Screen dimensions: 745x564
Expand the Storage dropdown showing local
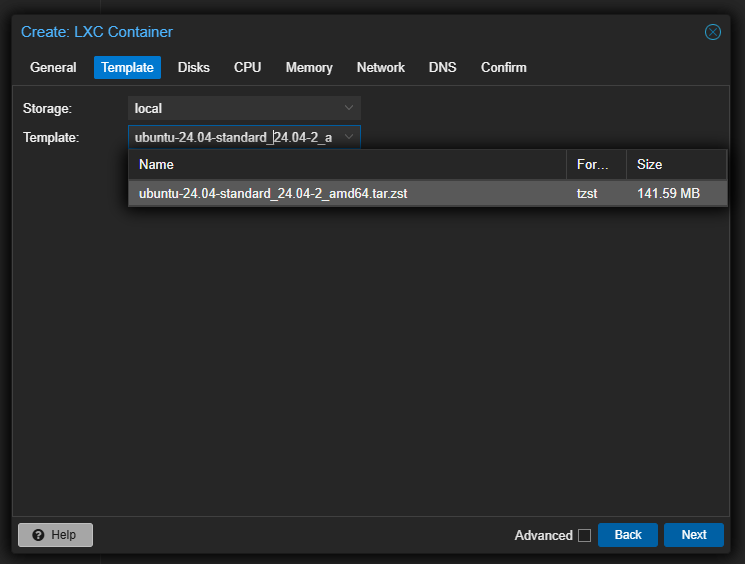[348, 108]
